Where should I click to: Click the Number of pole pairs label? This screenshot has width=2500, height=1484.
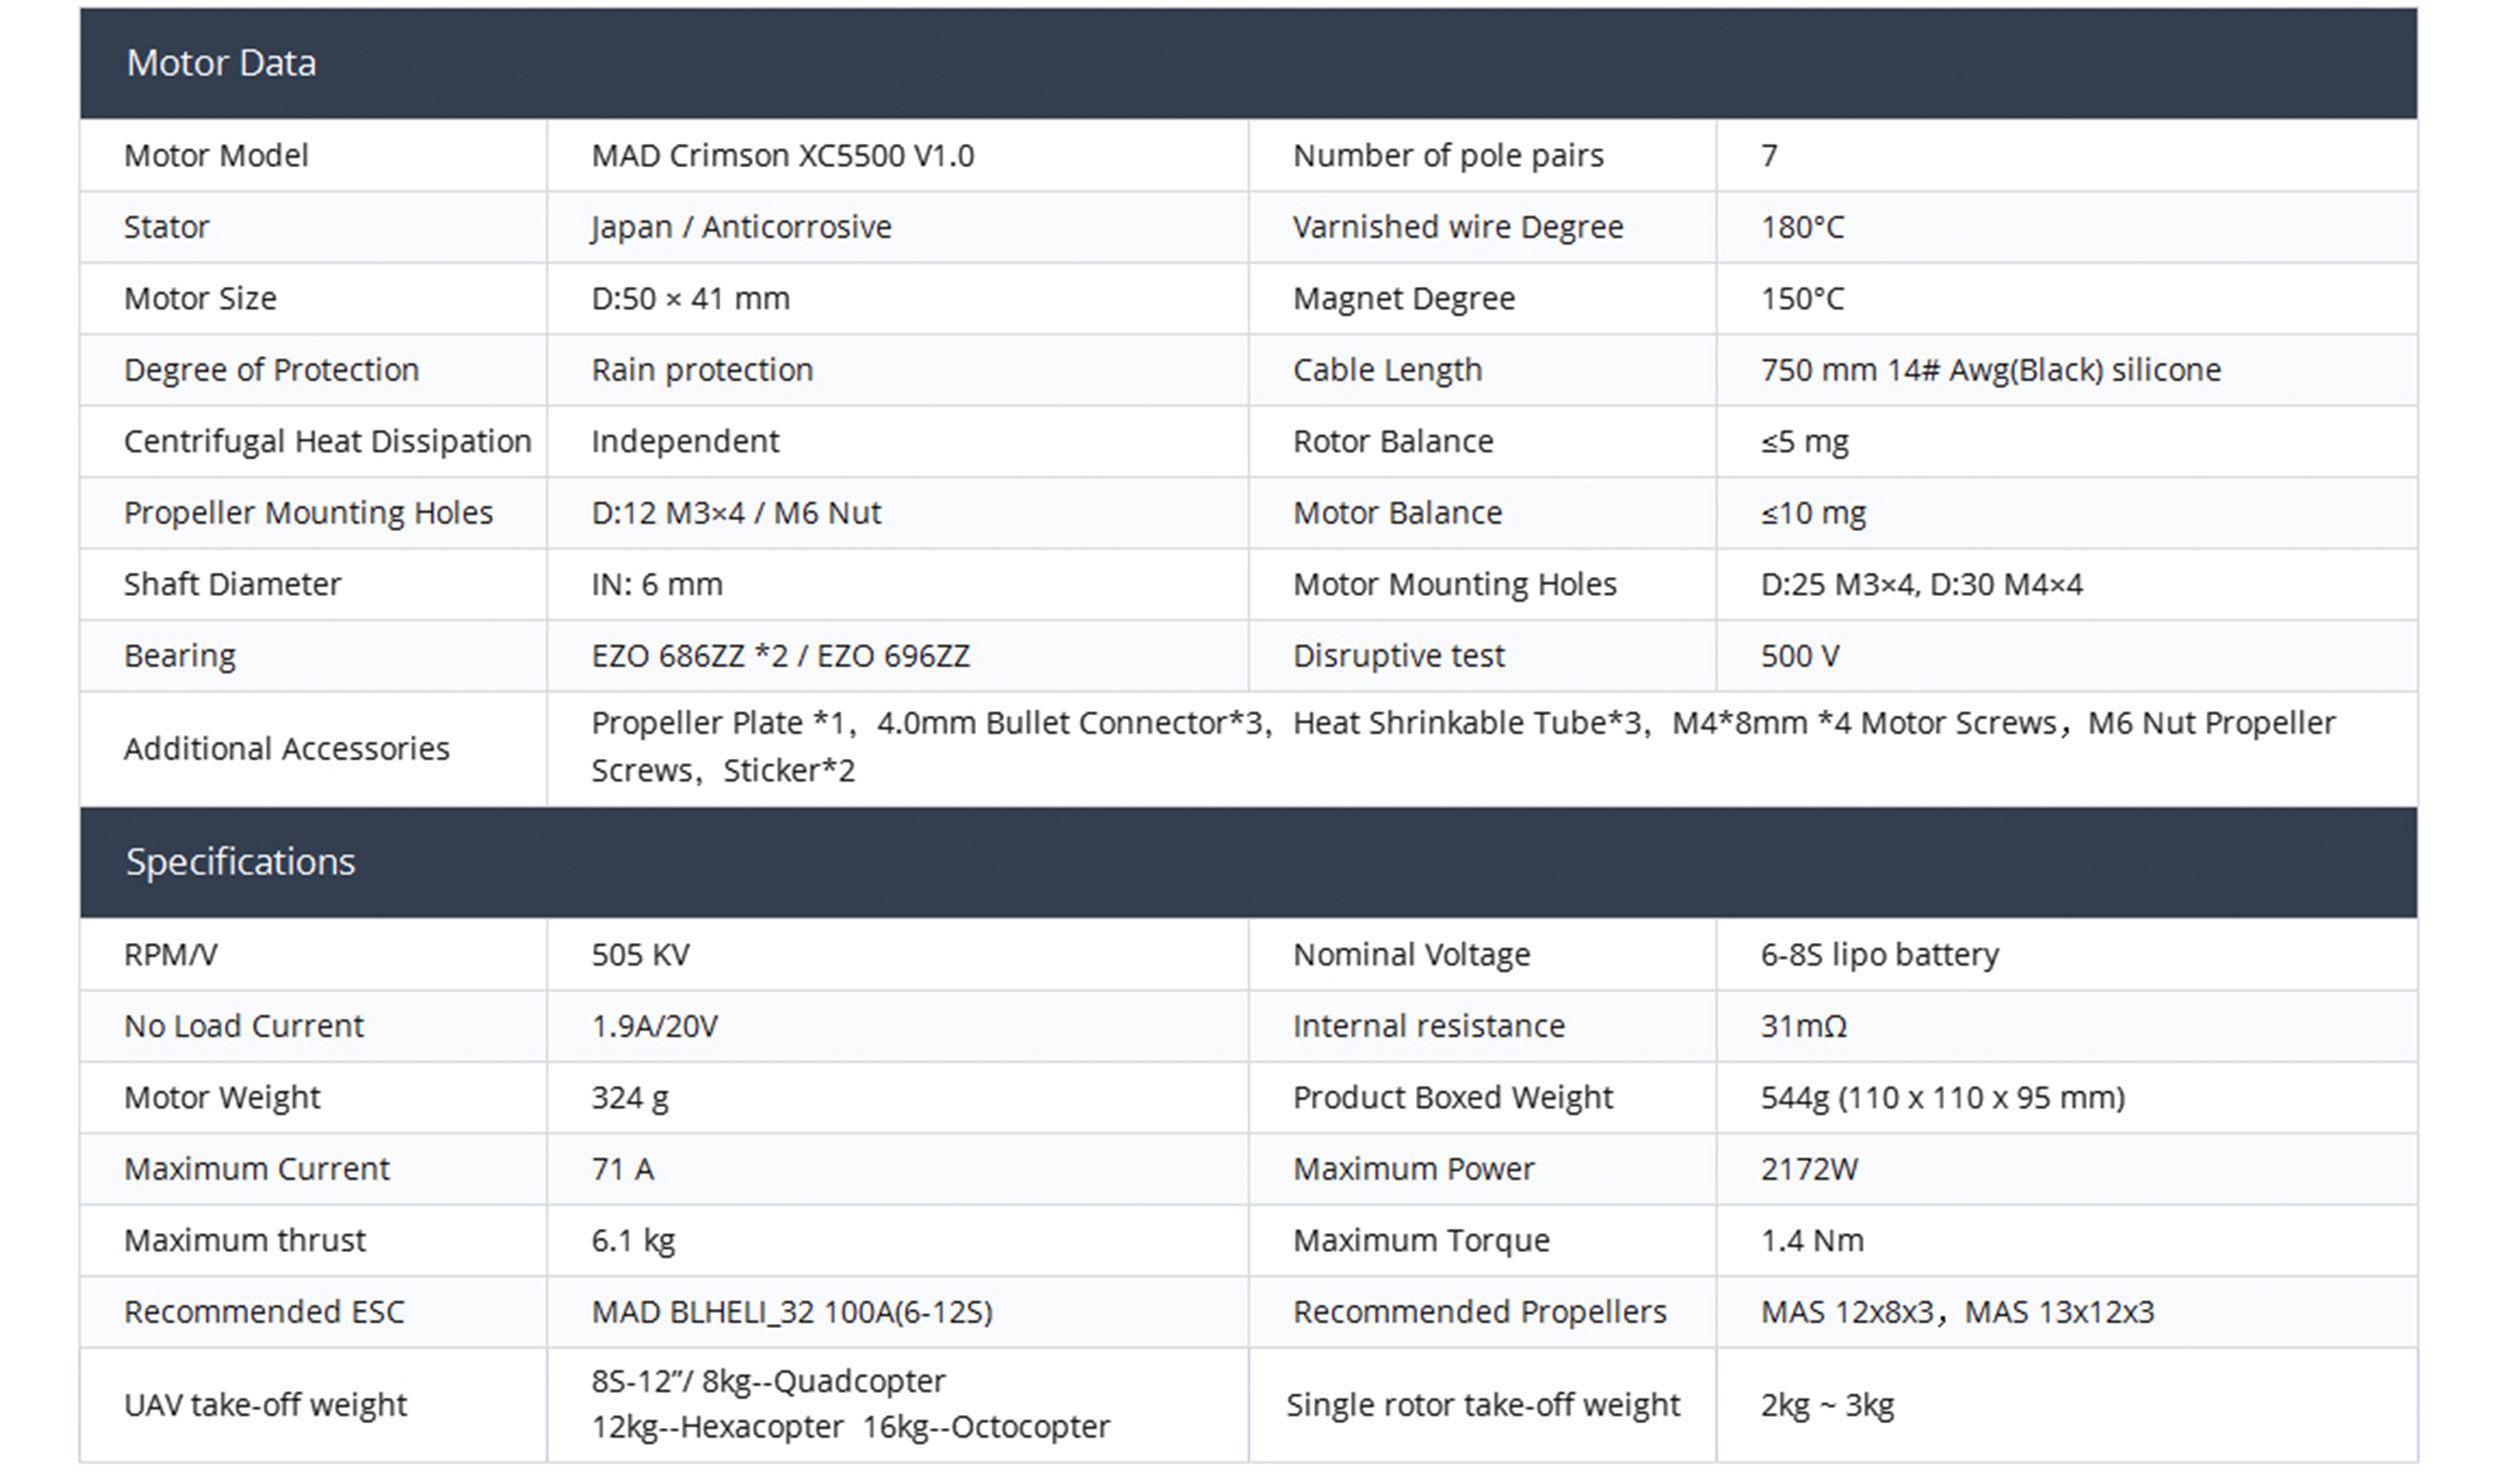(1447, 156)
